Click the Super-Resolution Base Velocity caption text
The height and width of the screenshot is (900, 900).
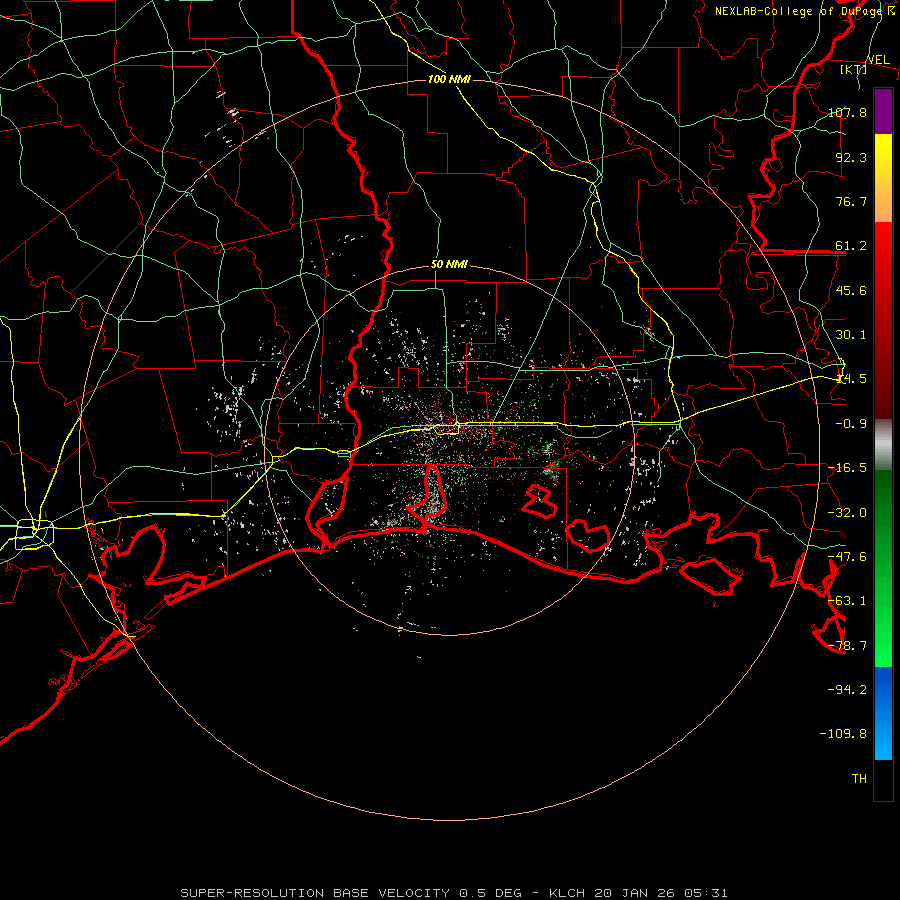454,893
